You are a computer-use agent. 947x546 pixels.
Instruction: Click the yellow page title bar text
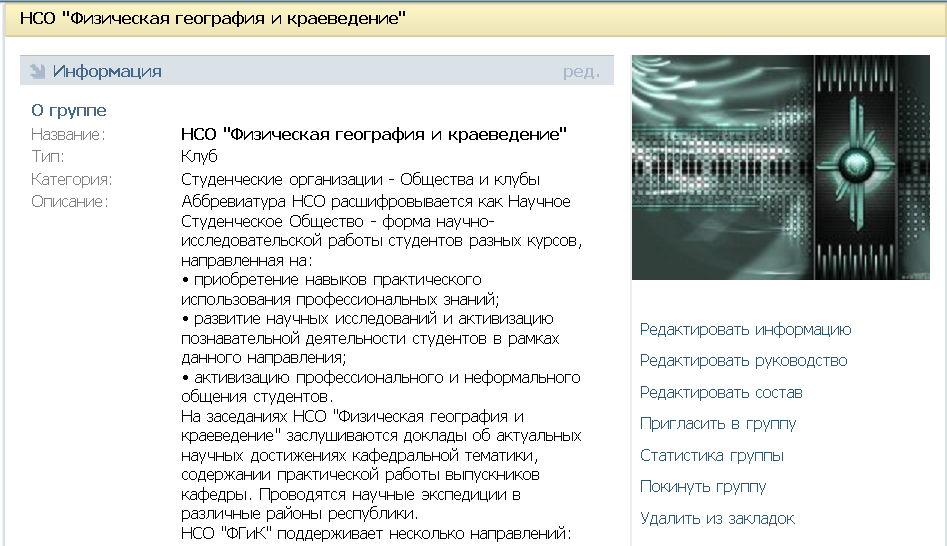tap(213, 18)
